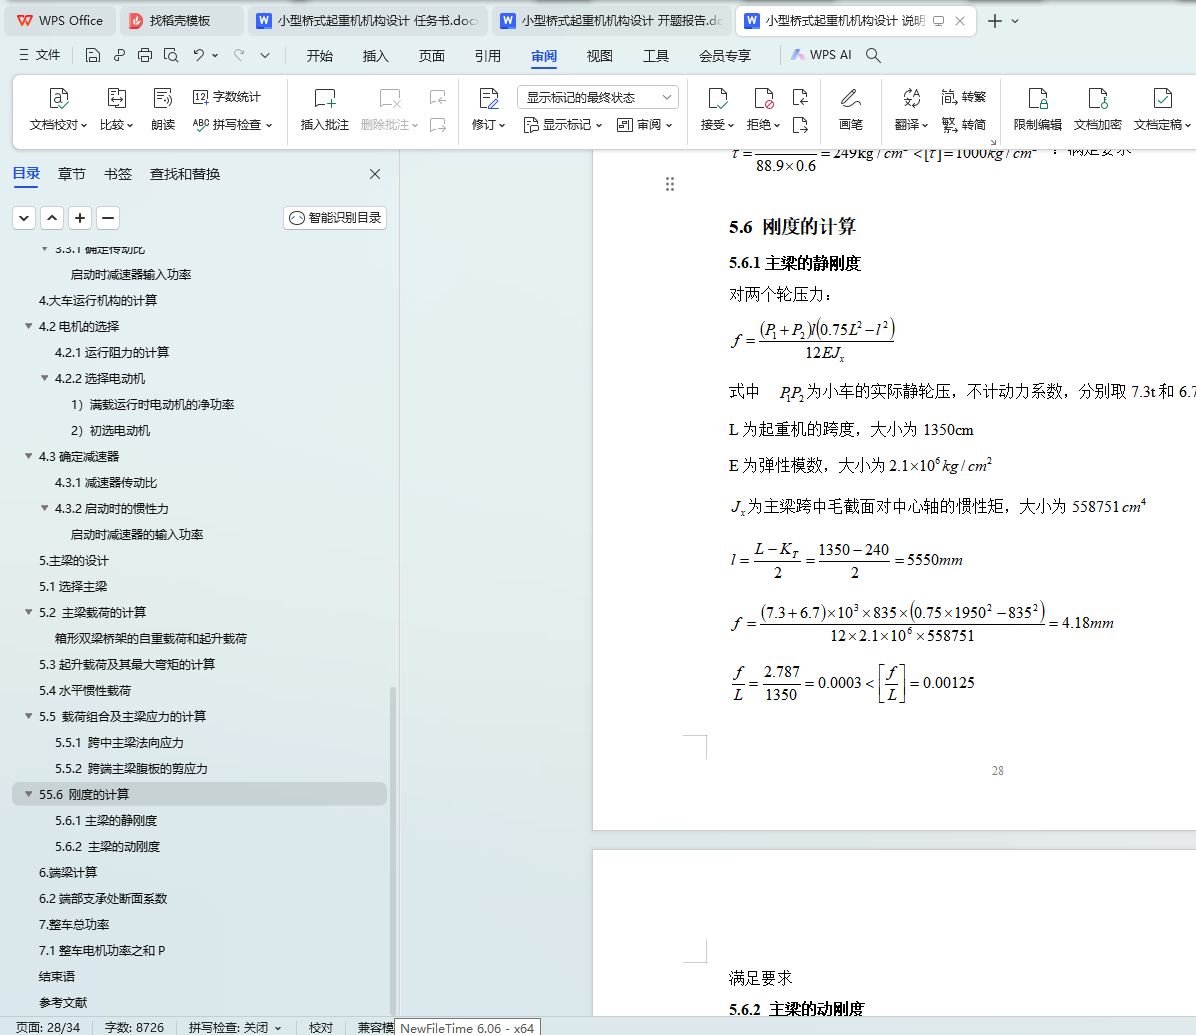This screenshot has width=1196, height=1035.
Task: Toggle 拼写检查 in status bar
Action: pyautogui.click(x=235, y=1027)
